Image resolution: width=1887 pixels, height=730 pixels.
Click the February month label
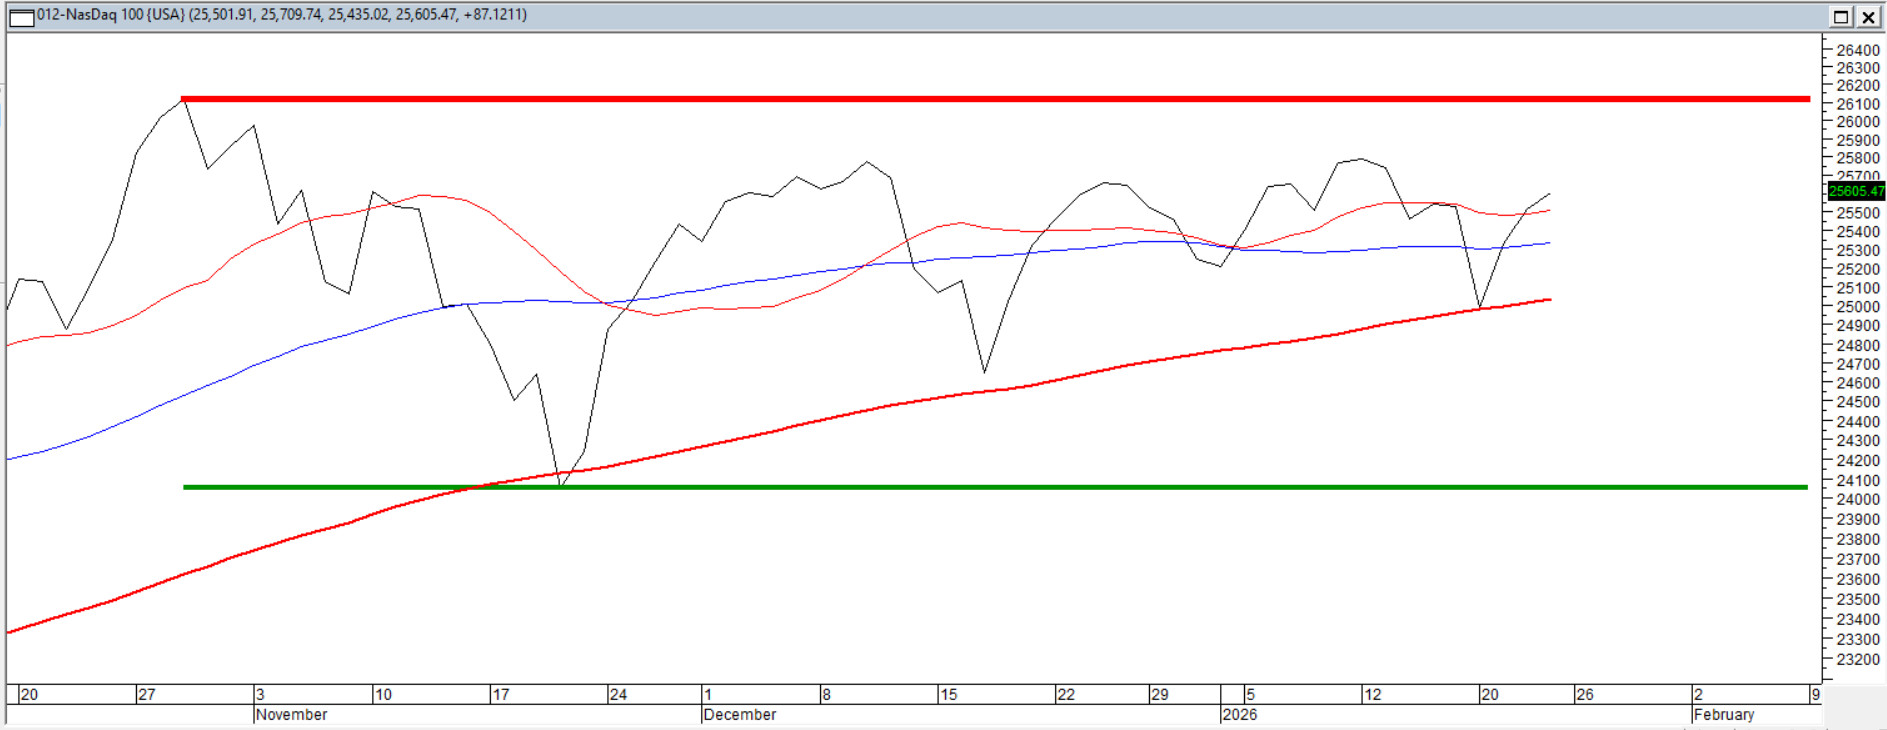tap(1723, 715)
